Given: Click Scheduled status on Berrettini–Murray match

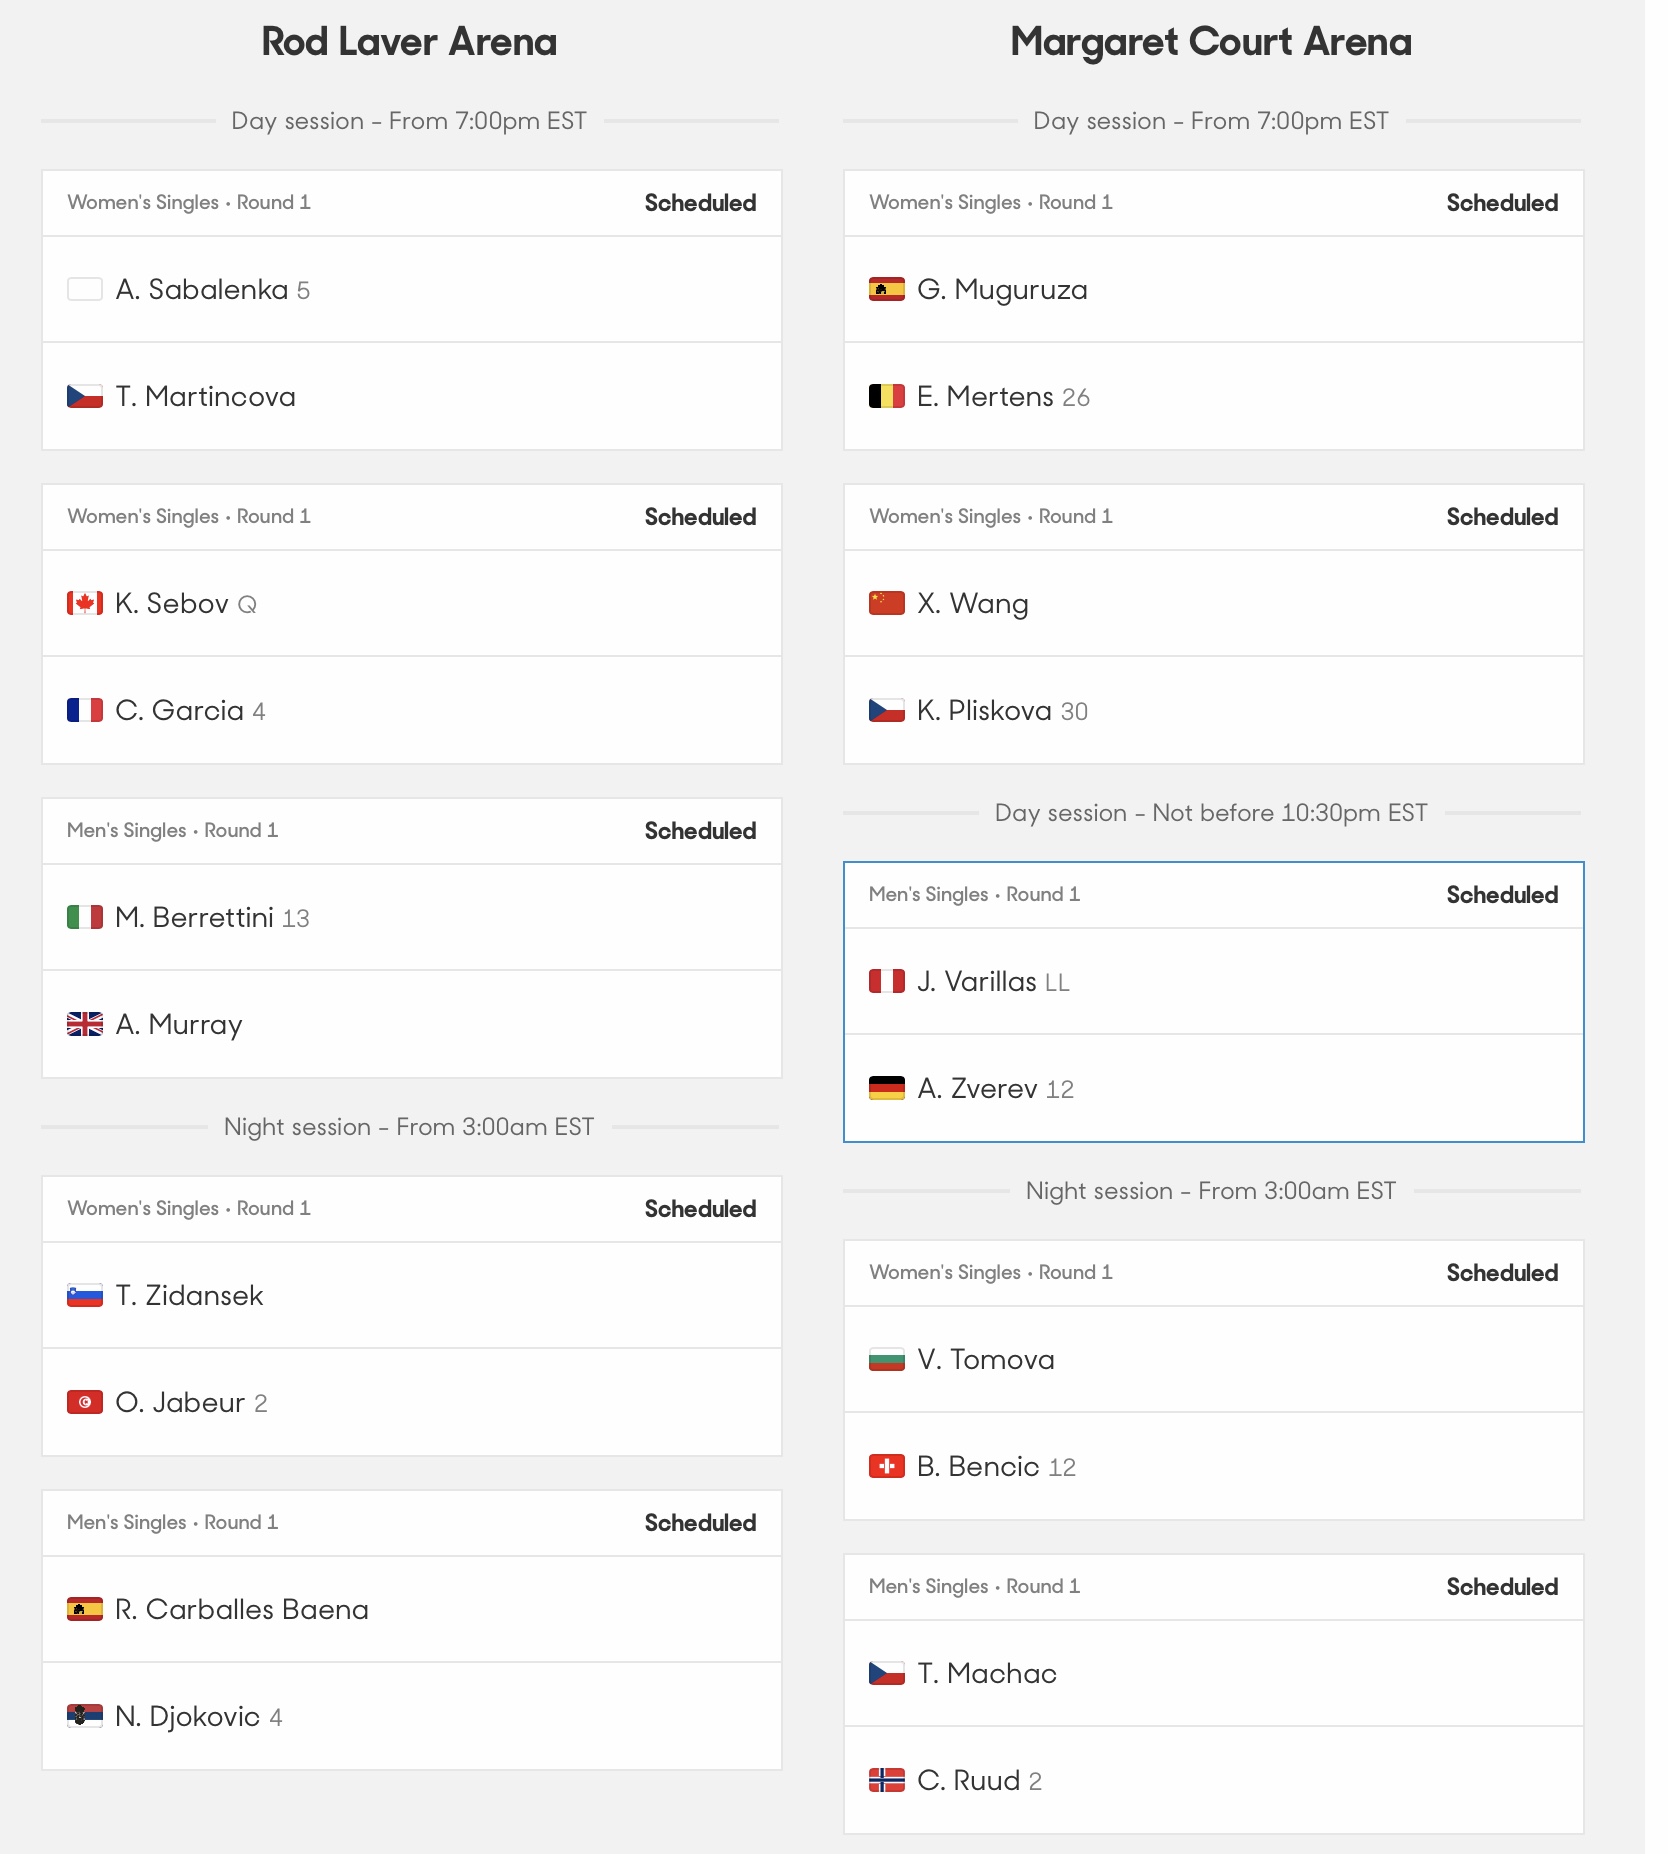Looking at the screenshot, I should click(700, 831).
